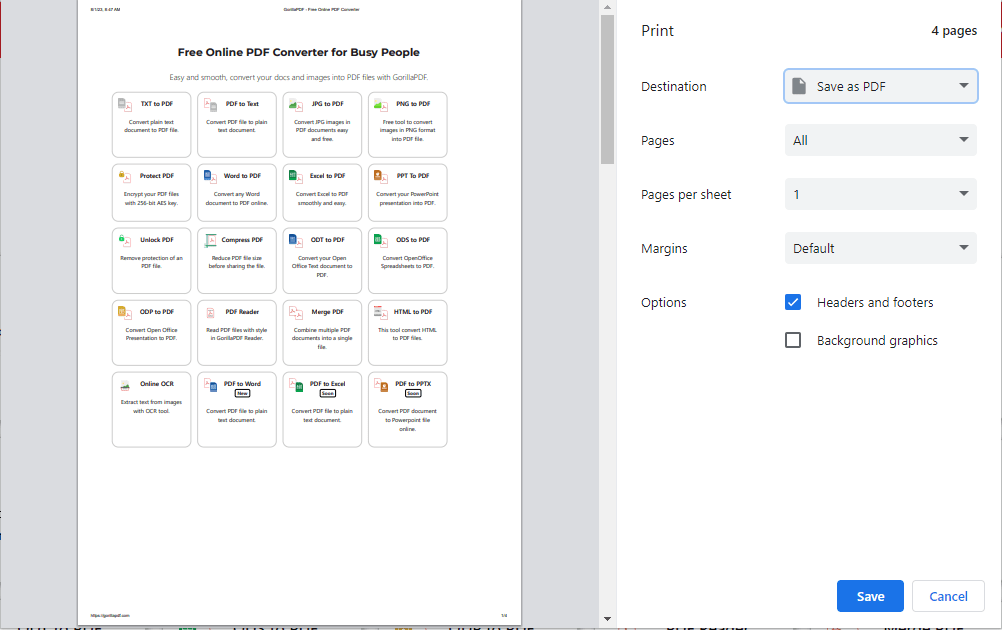This screenshot has height=630, width=1002.
Task: Click the ODP to PDF icon
Action: pos(125,313)
